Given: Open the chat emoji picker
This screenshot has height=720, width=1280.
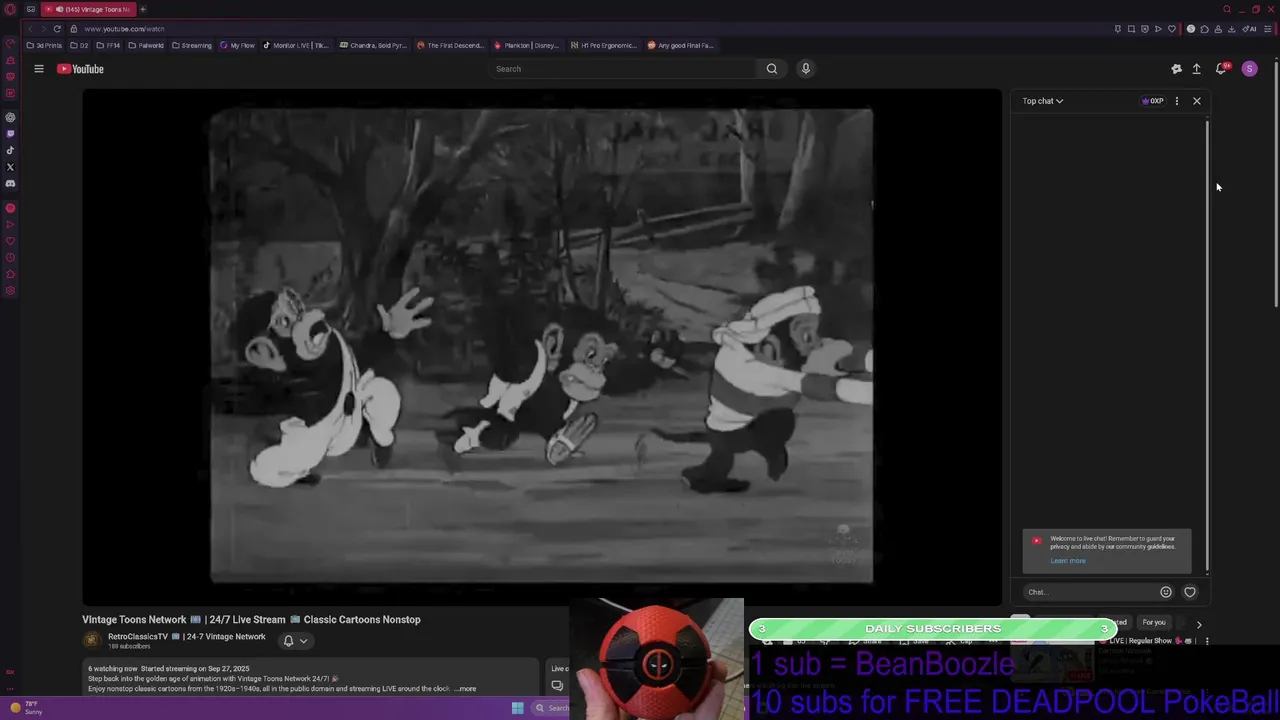Looking at the screenshot, I should [x=1165, y=592].
